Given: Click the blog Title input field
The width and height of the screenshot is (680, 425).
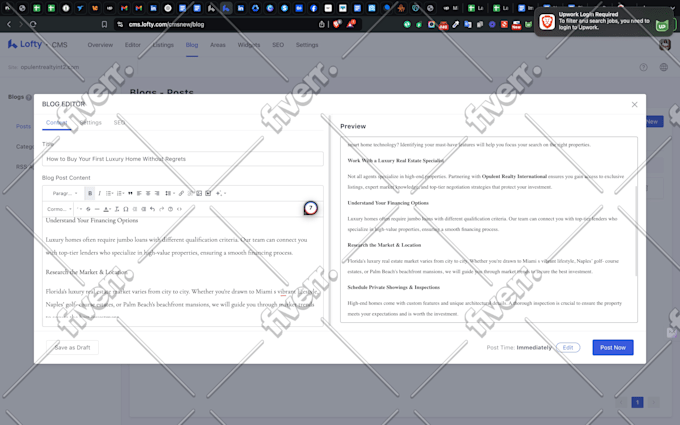Looking at the screenshot, I should [183, 159].
